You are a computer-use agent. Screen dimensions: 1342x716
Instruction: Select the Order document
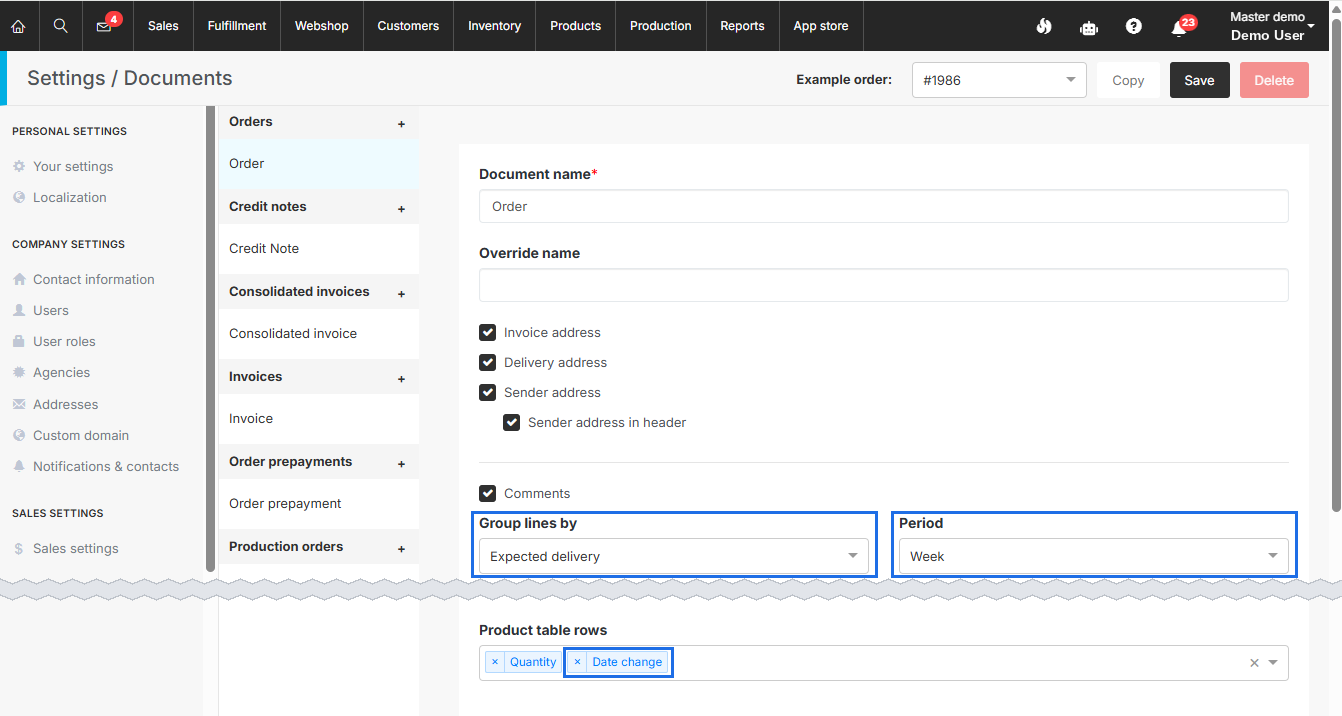coord(319,164)
